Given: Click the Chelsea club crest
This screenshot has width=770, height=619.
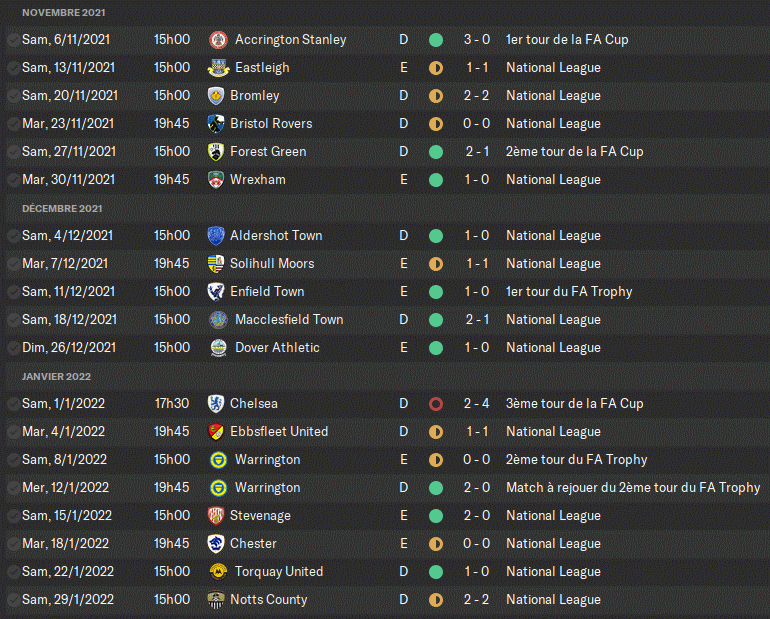Looking at the screenshot, I should point(216,404).
